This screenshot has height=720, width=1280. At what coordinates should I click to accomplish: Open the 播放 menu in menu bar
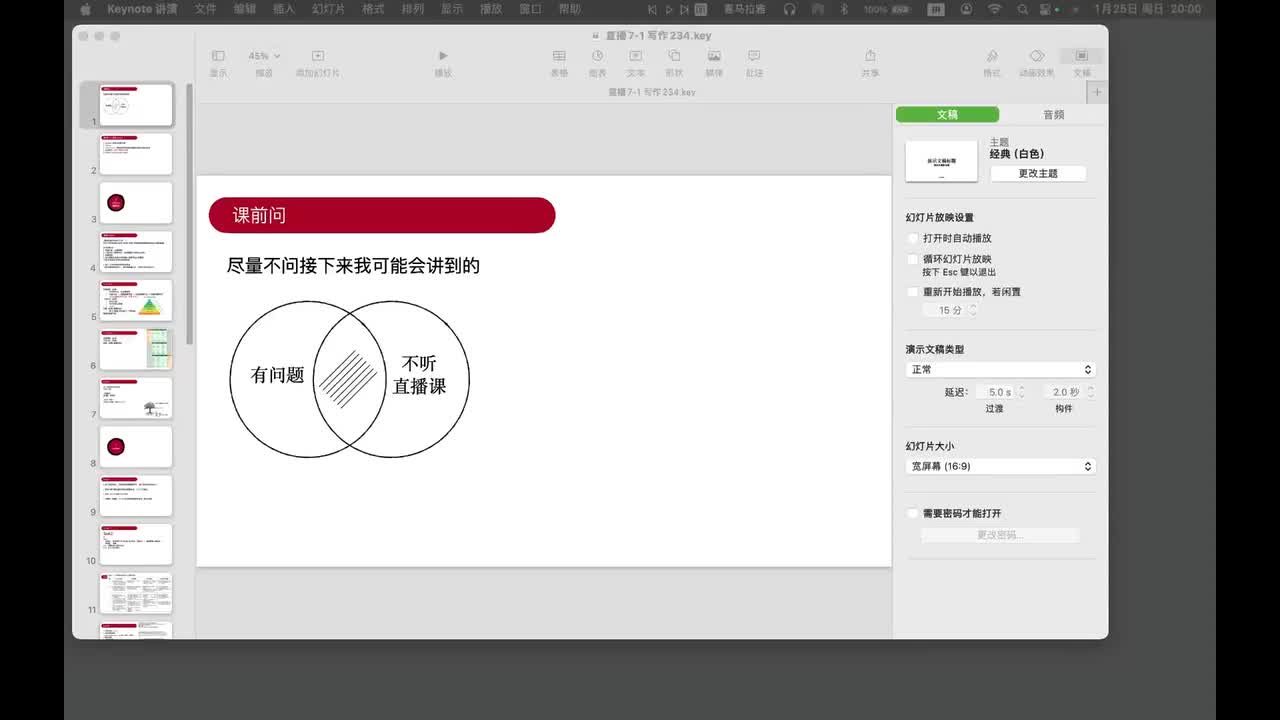point(491,9)
